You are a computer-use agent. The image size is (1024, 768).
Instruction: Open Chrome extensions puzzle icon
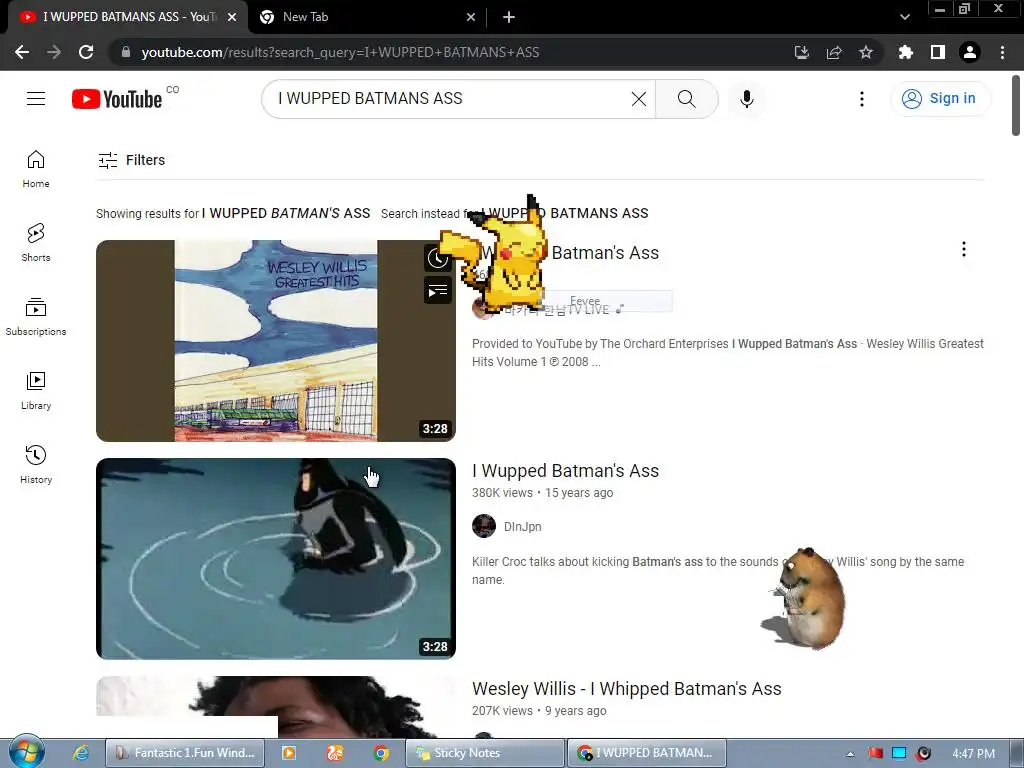(x=905, y=52)
